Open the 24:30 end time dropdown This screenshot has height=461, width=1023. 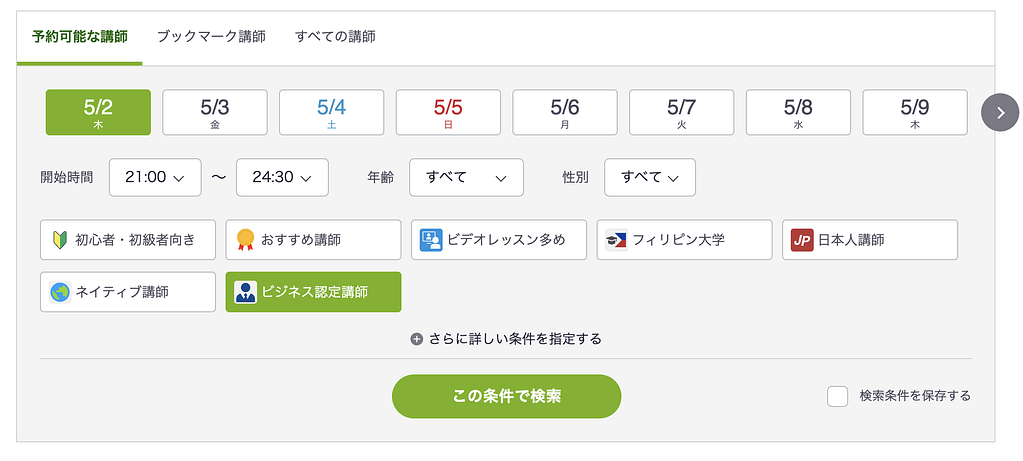pyautogui.click(x=282, y=177)
